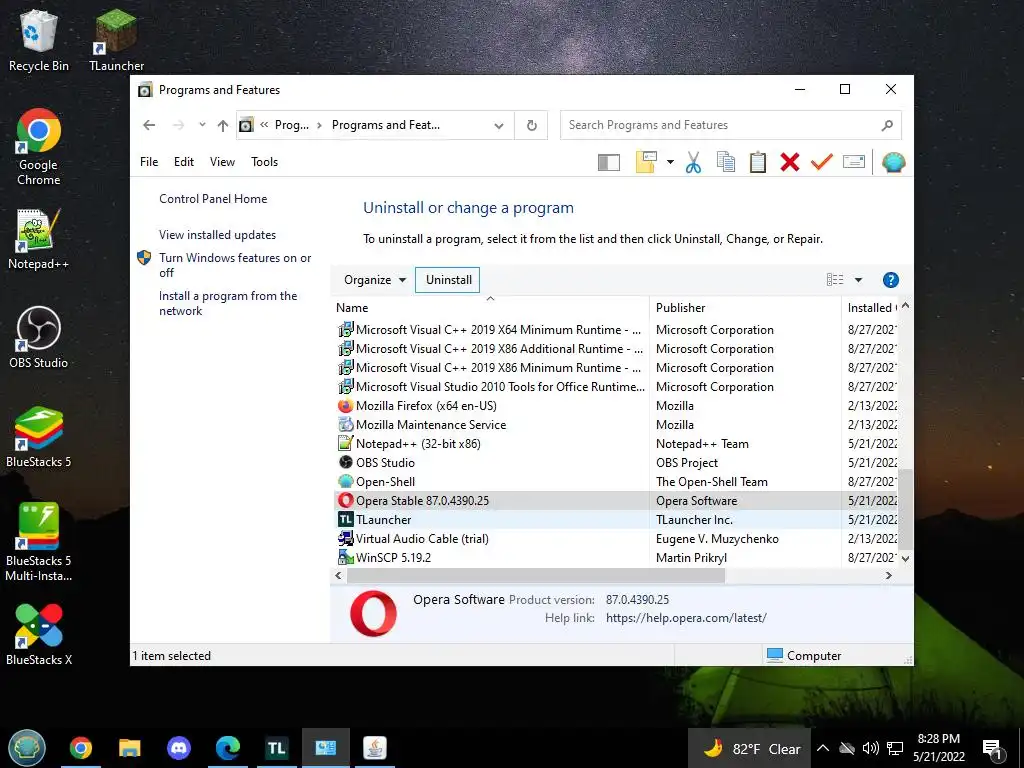Open Install a program from the network
The image size is (1024, 768).
tap(228, 304)
